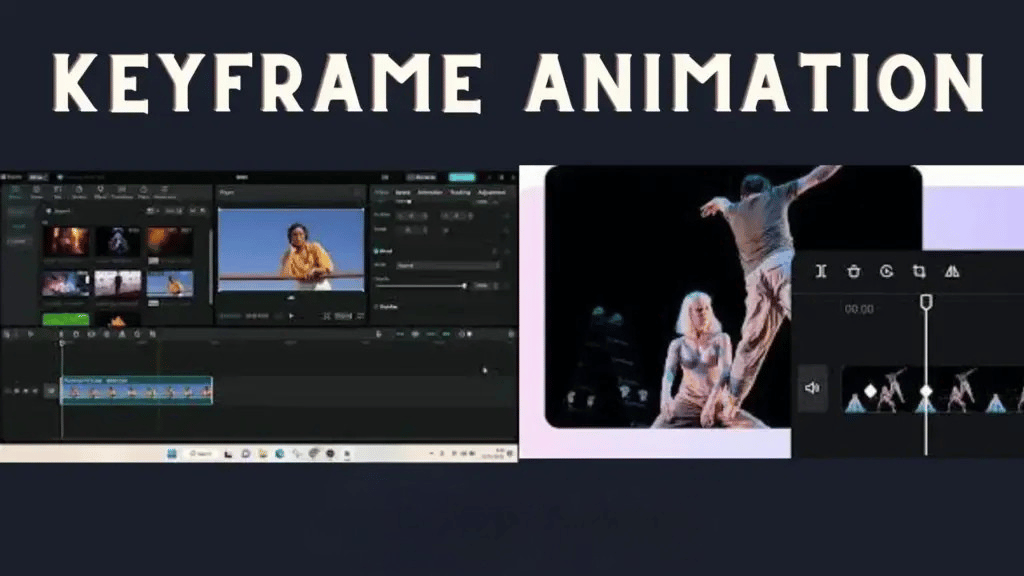This screenshot has height=576, width=1024.
Task: Play the preview in the Player panel
Action: pos(291,316)
